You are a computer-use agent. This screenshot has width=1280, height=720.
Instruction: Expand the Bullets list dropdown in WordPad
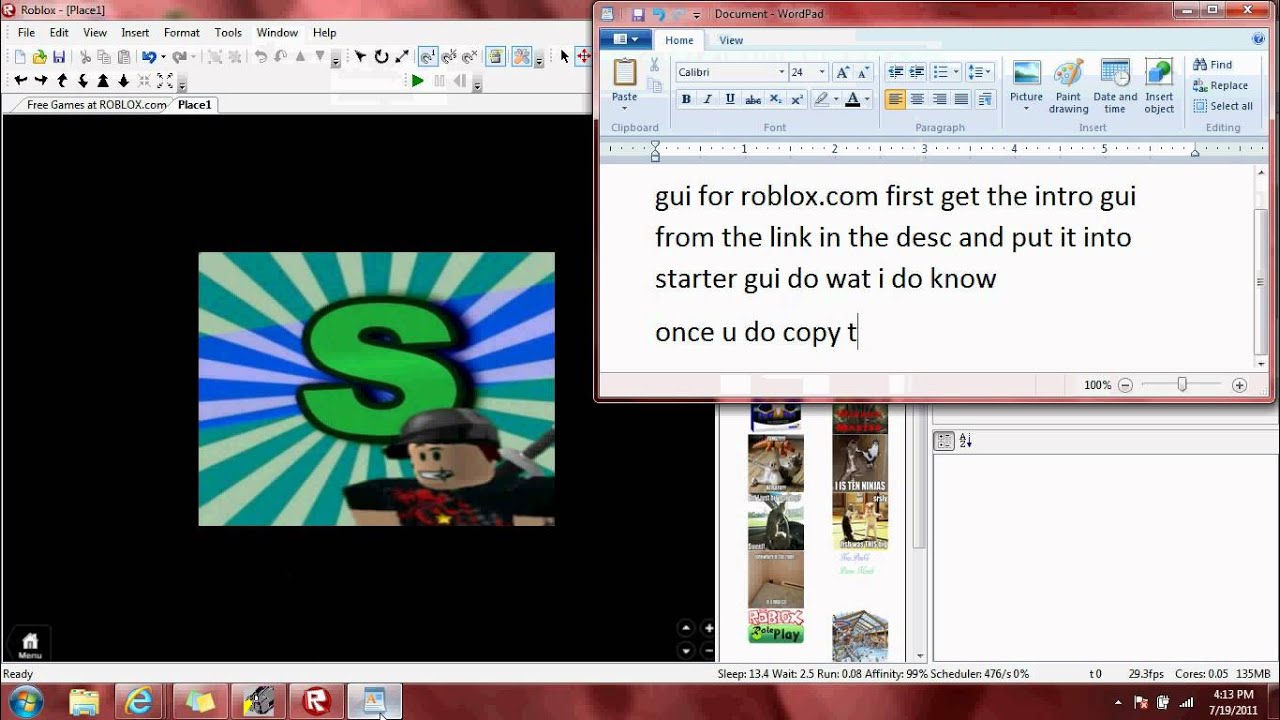coord(956,72)
